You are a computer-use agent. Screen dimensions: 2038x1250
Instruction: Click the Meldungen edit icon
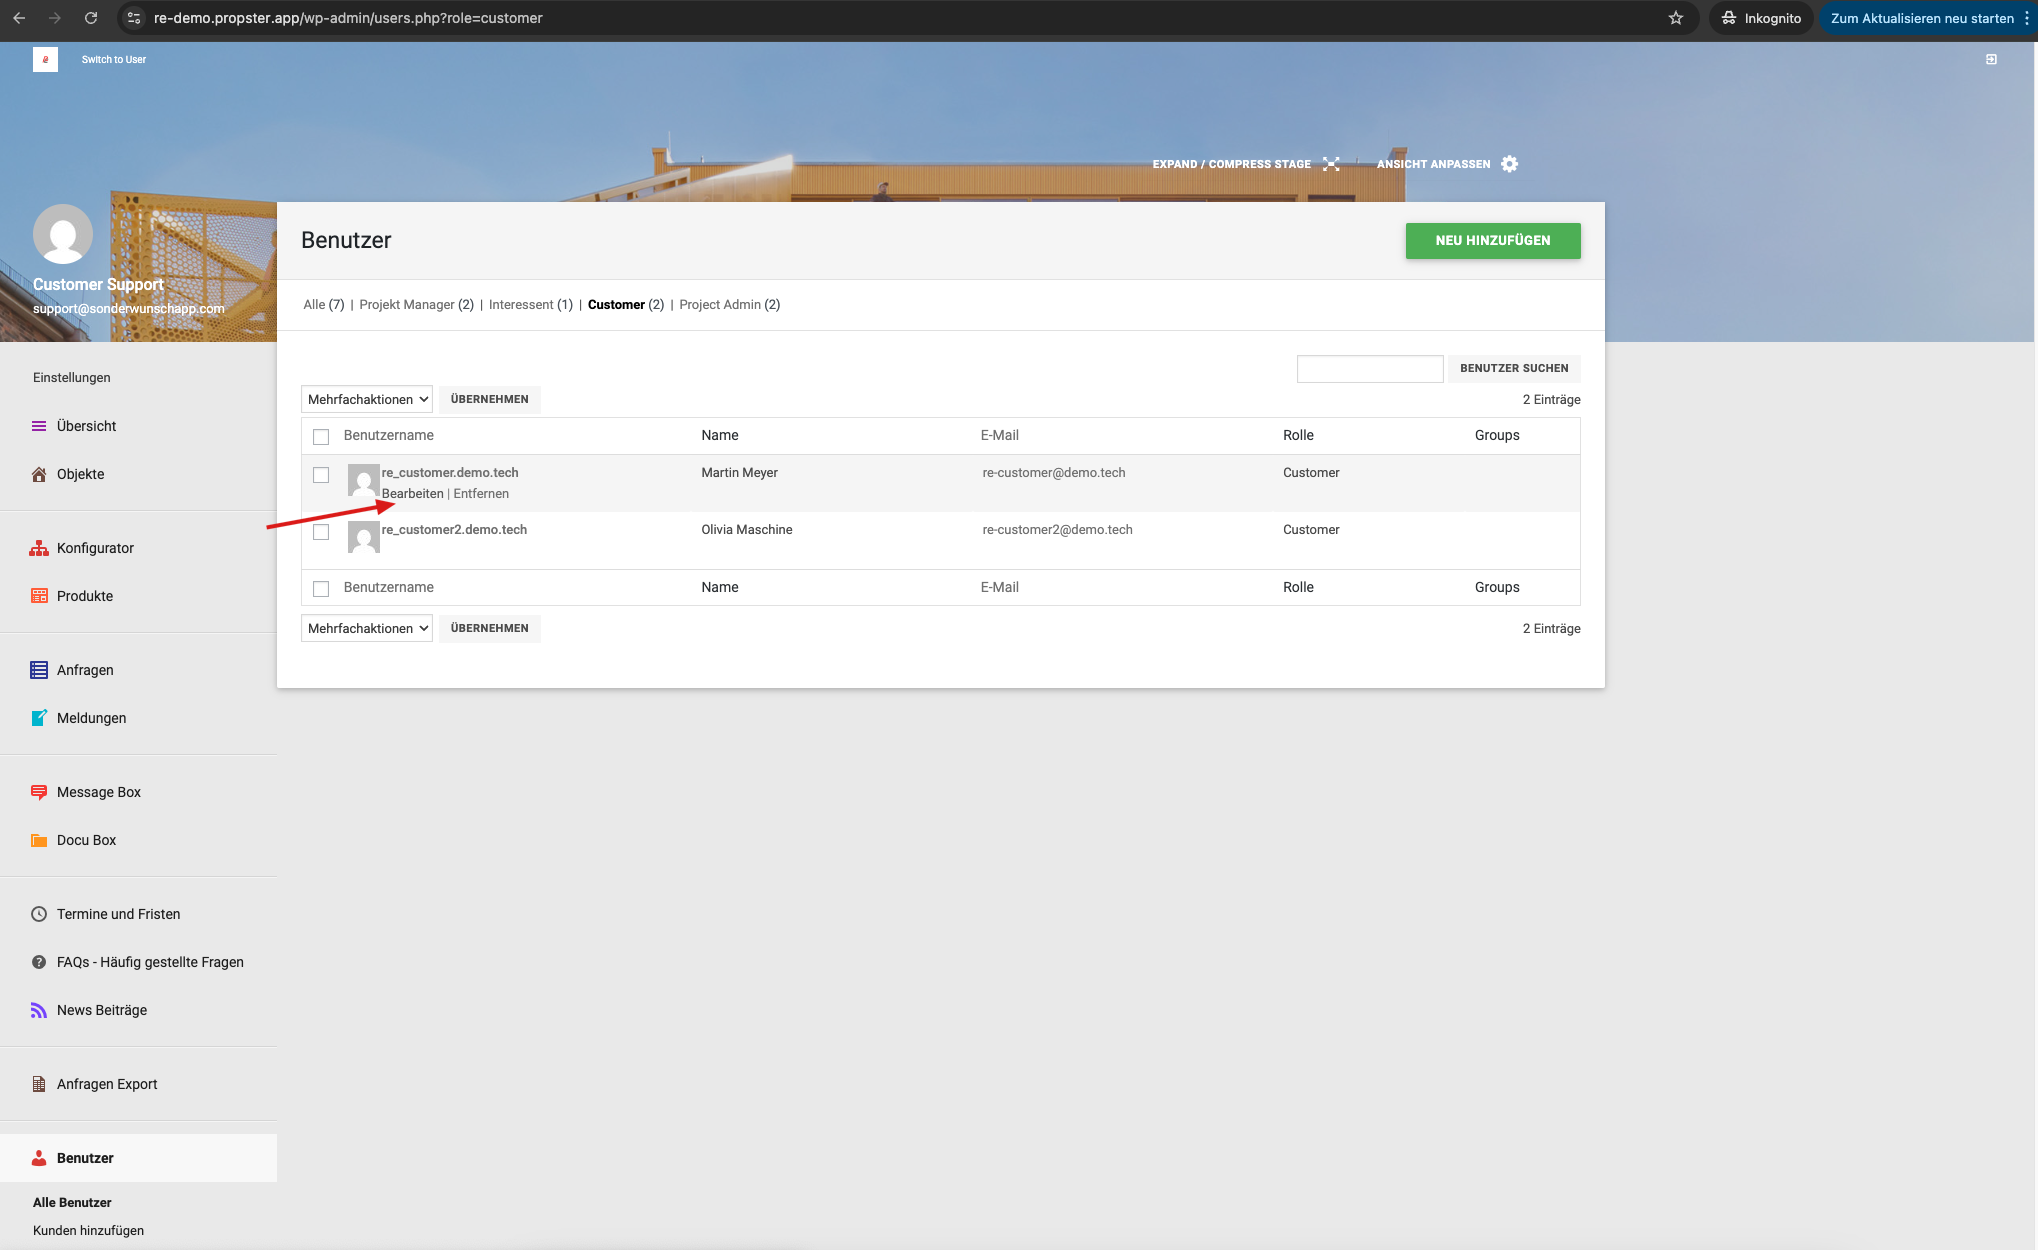[x=39, y=718]
